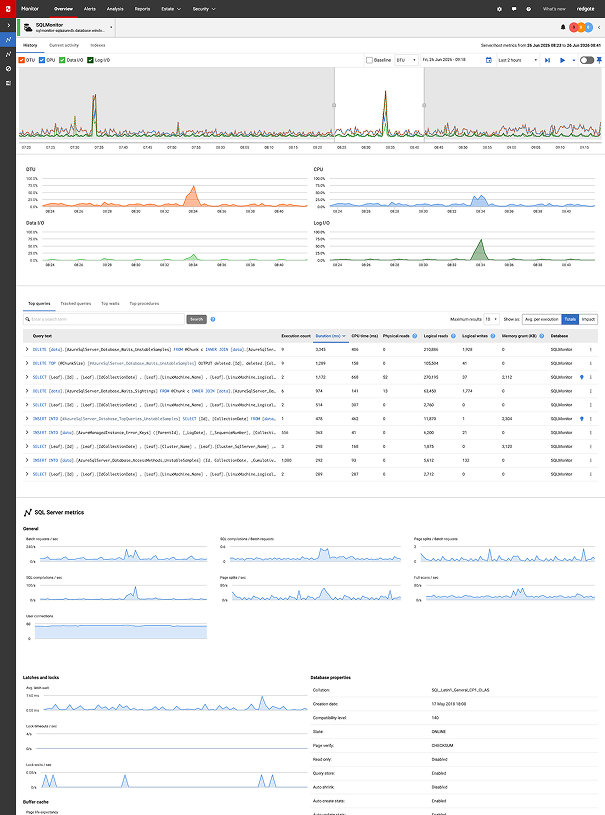
Task: Expand the left sidebar with the chevron icon
Action: pyautogui.click(x=8, y=25)
